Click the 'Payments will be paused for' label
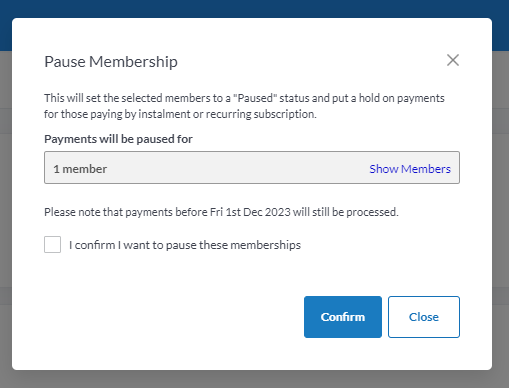 click(x=118, y=139)
